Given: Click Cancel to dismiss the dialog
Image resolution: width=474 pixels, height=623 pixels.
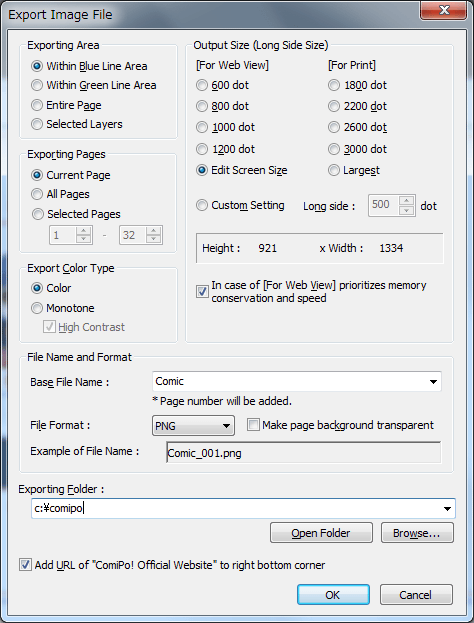Looking at the screenshot, I should pyautogui.click(x=416, y=595).
